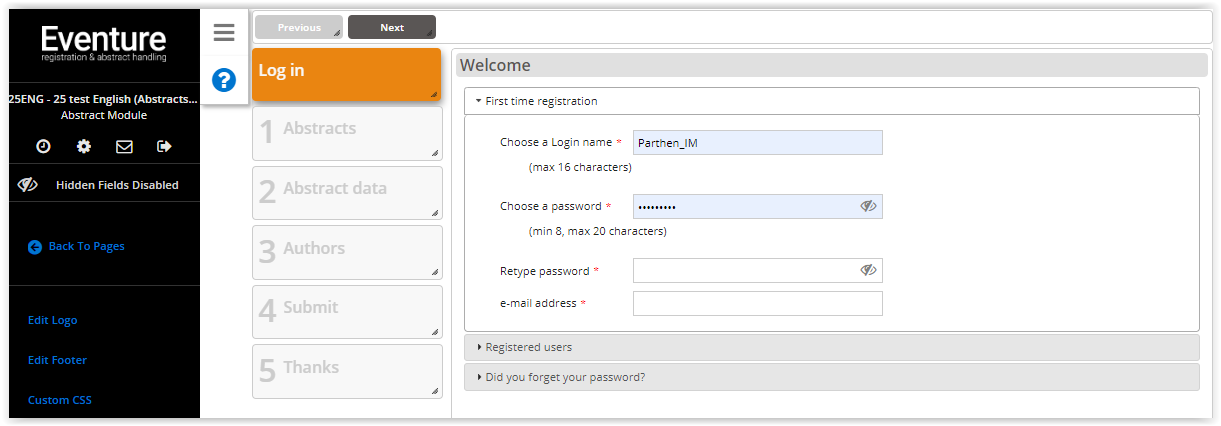This screenshot has height=426, width=1221.
Task: Click the logout exit icon
Action: pos(165,146)
